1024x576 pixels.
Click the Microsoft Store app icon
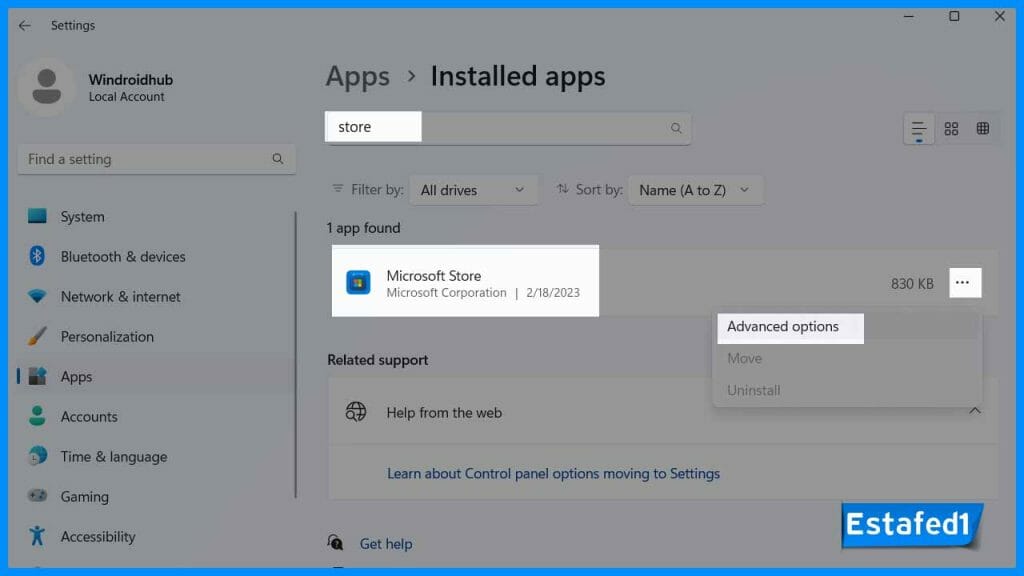(358, 283)
